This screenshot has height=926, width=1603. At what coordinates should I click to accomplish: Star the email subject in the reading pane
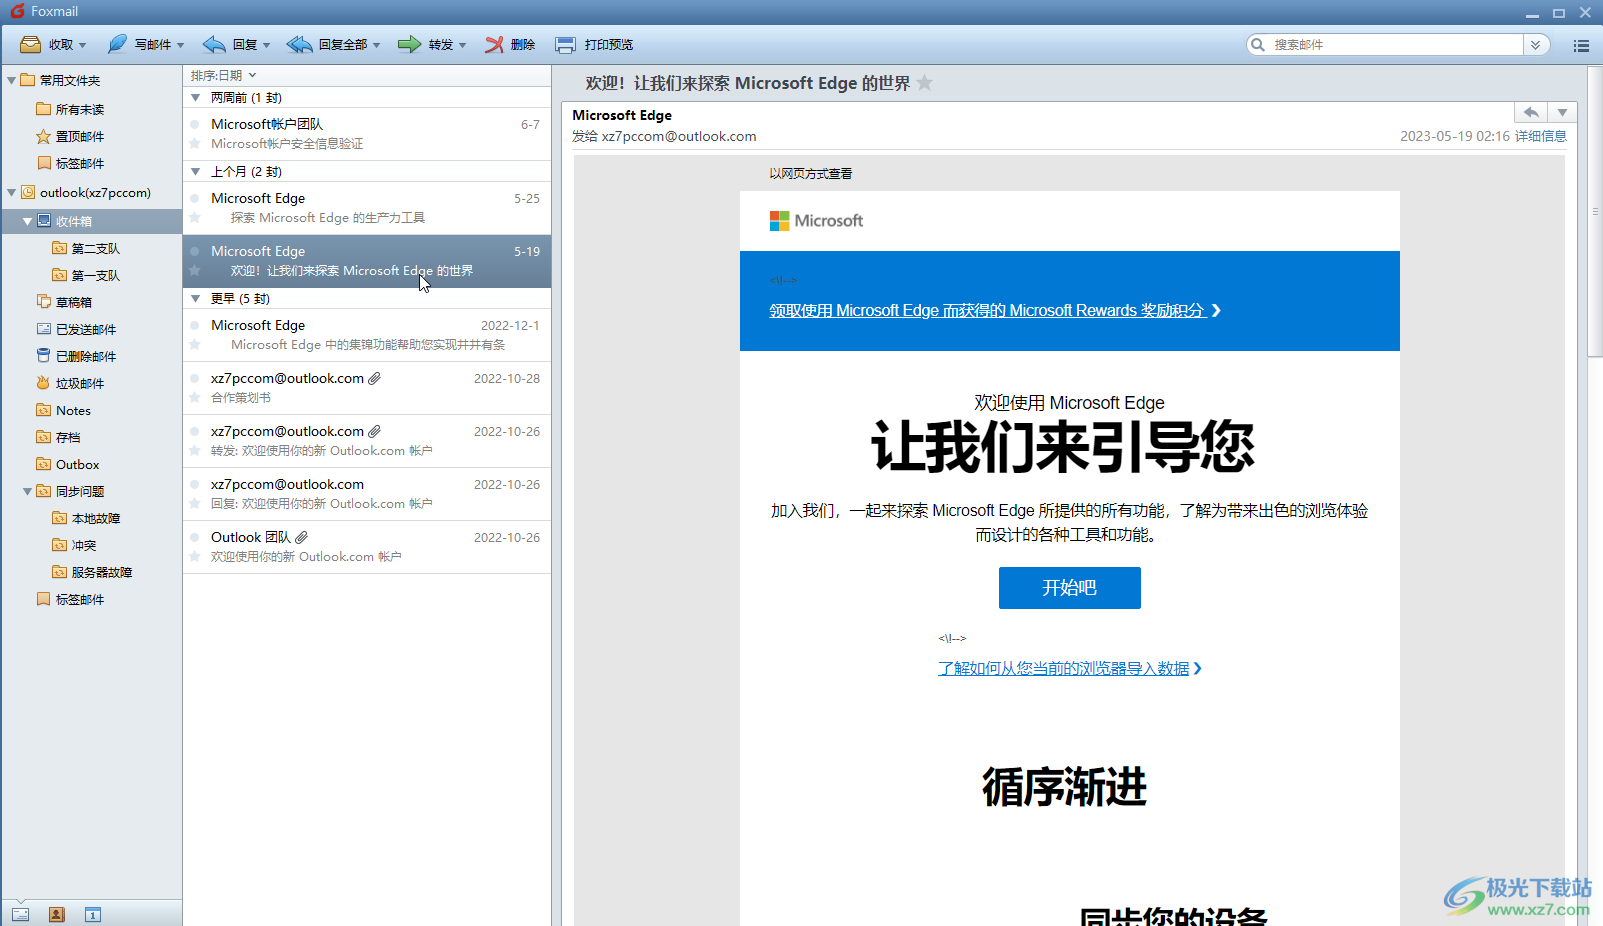pyautogui.click(x=925, y=83)
